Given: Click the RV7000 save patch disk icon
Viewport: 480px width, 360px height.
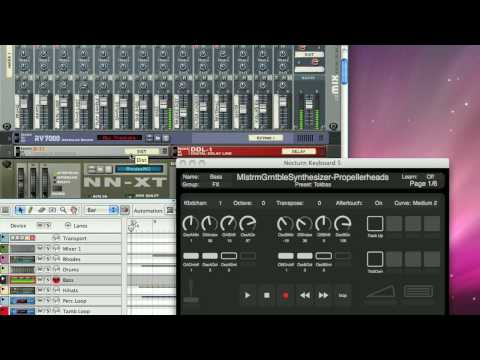Looking at the screenshot, I should click(x=165, y=138).
